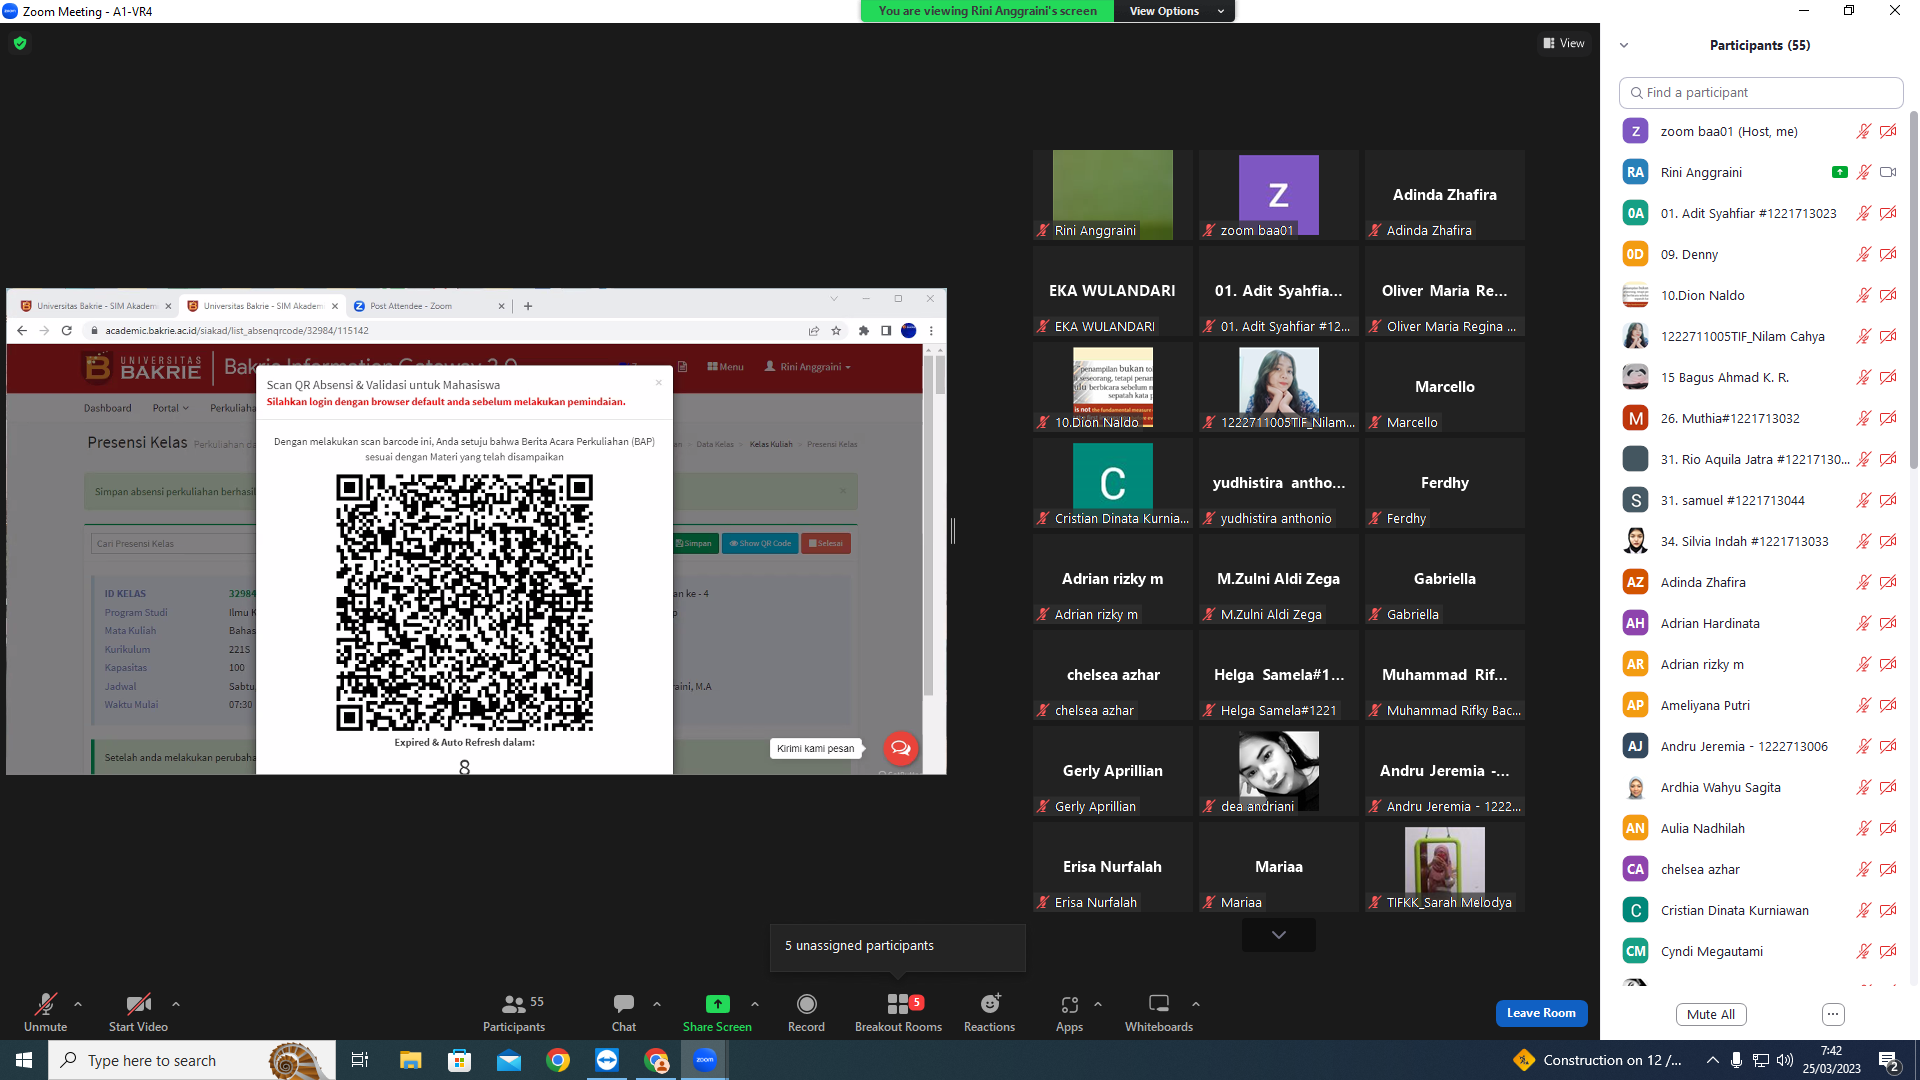The height and width of the screenshot is (1080, 1920).
Task: Expand Apps options arrow
Action: [1098, 1004]
